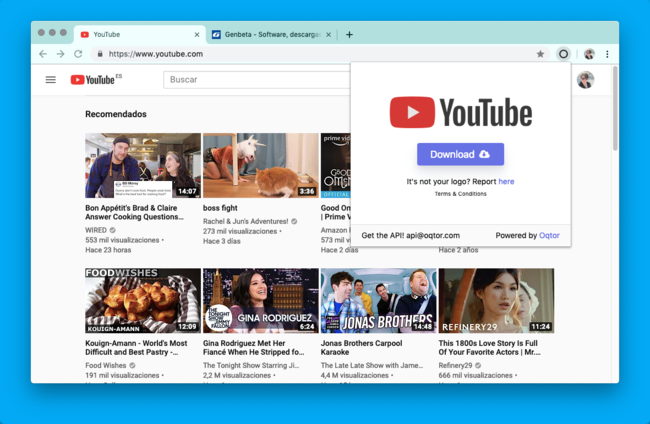Open the Kouign-Amann pastry thumbnail

[143, 300]
